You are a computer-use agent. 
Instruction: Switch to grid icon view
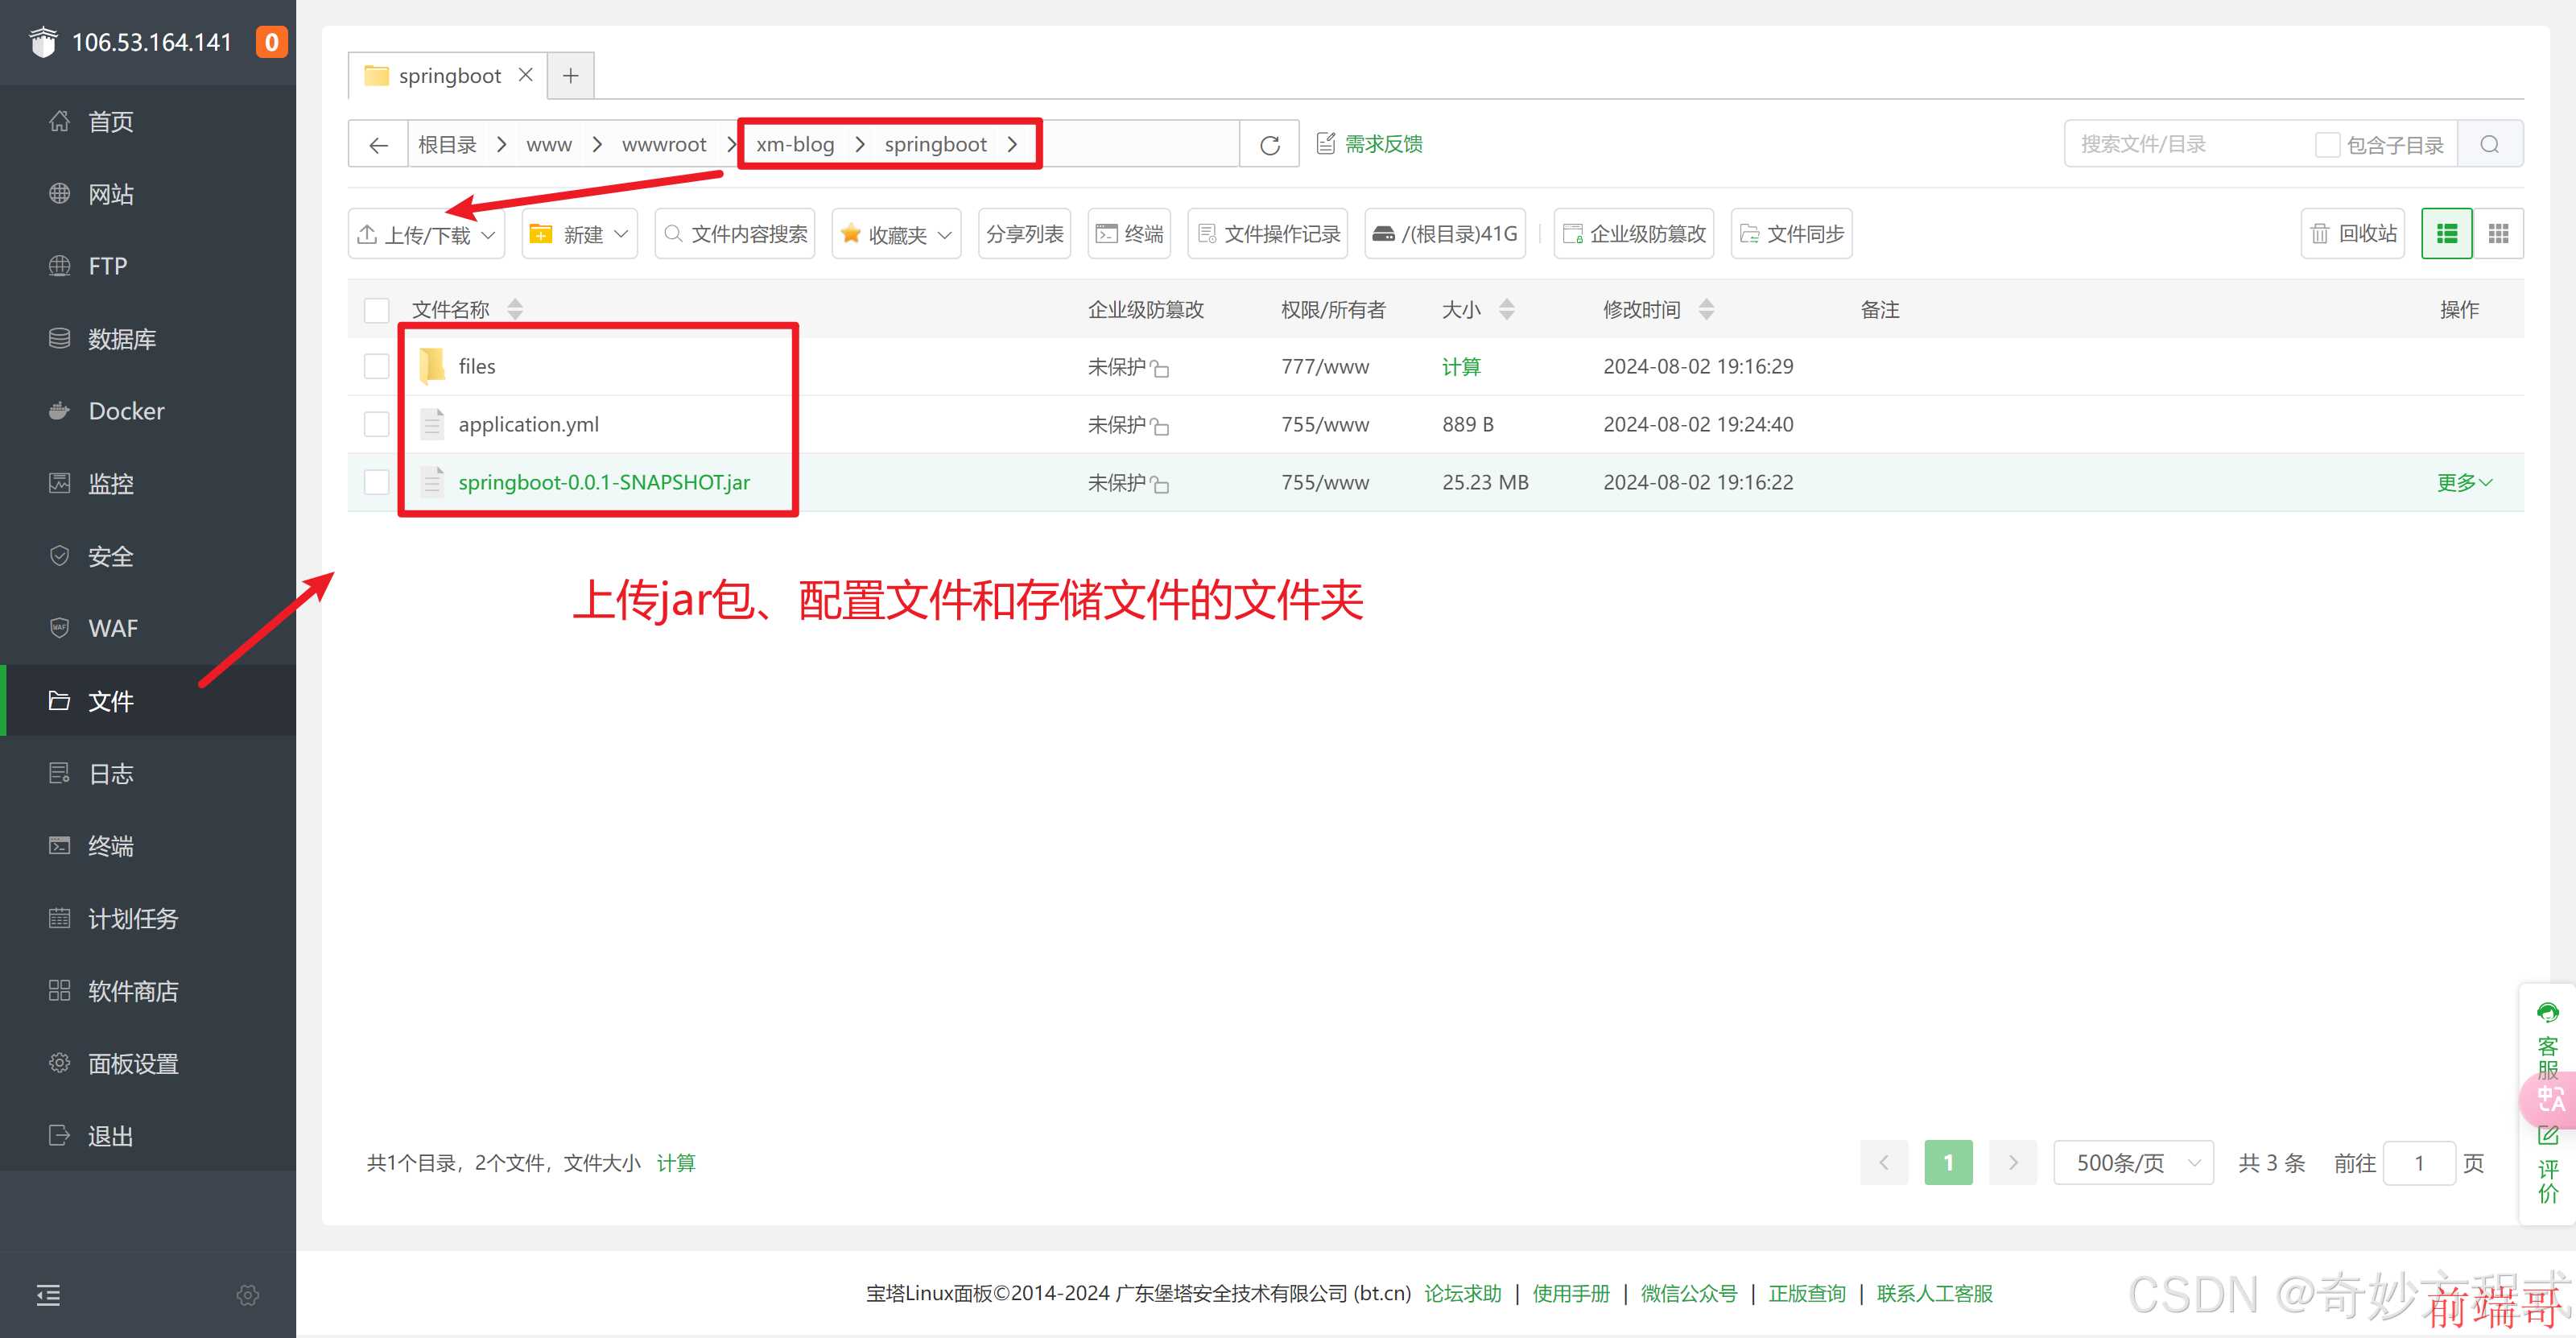point(2498,234)
